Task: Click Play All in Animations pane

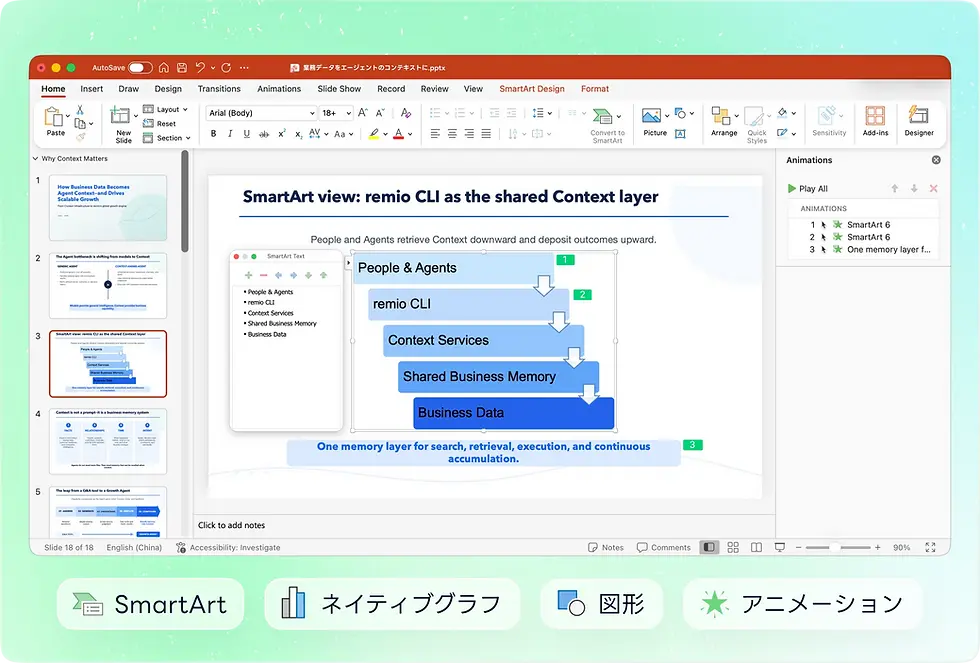Action: click(808, 189)
